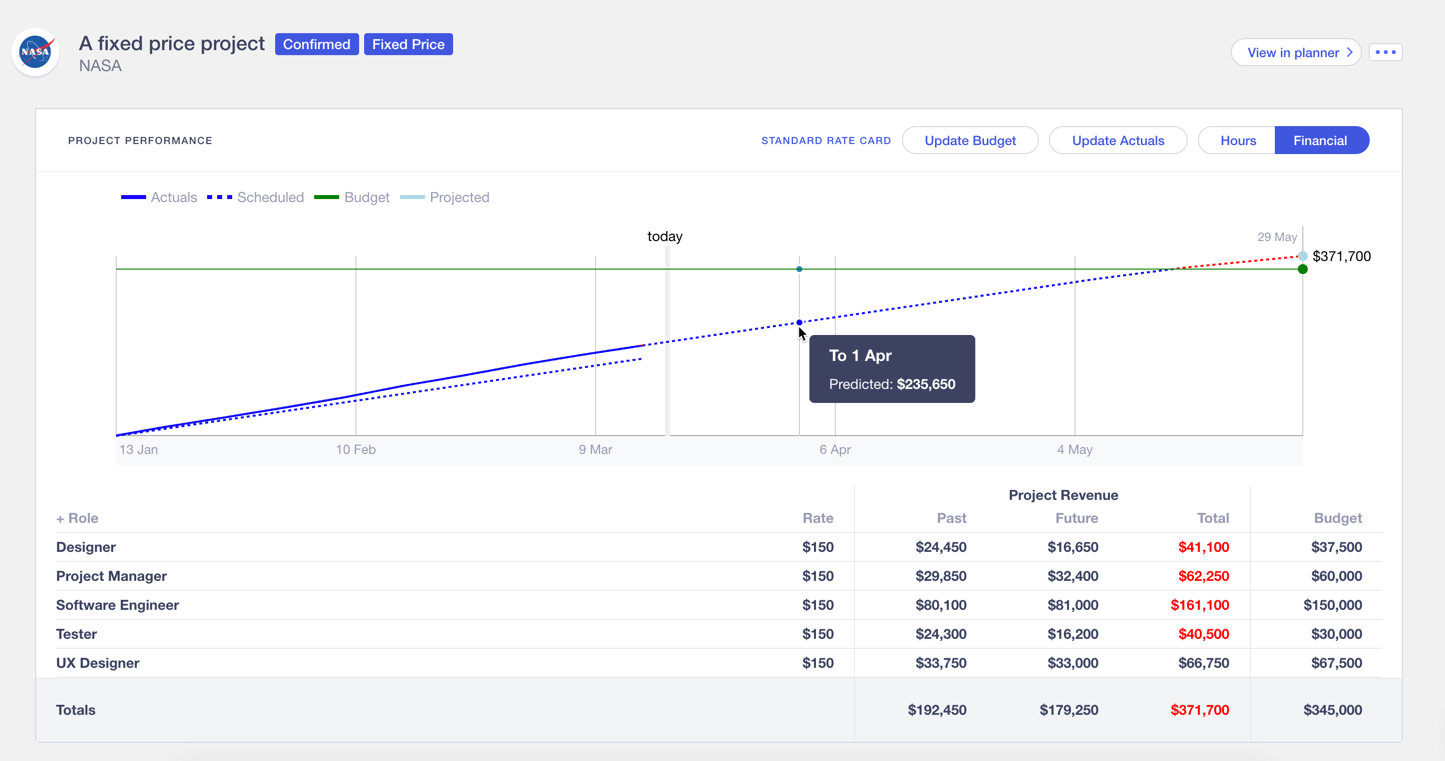Click the Update Budget button

click(969, 140)
